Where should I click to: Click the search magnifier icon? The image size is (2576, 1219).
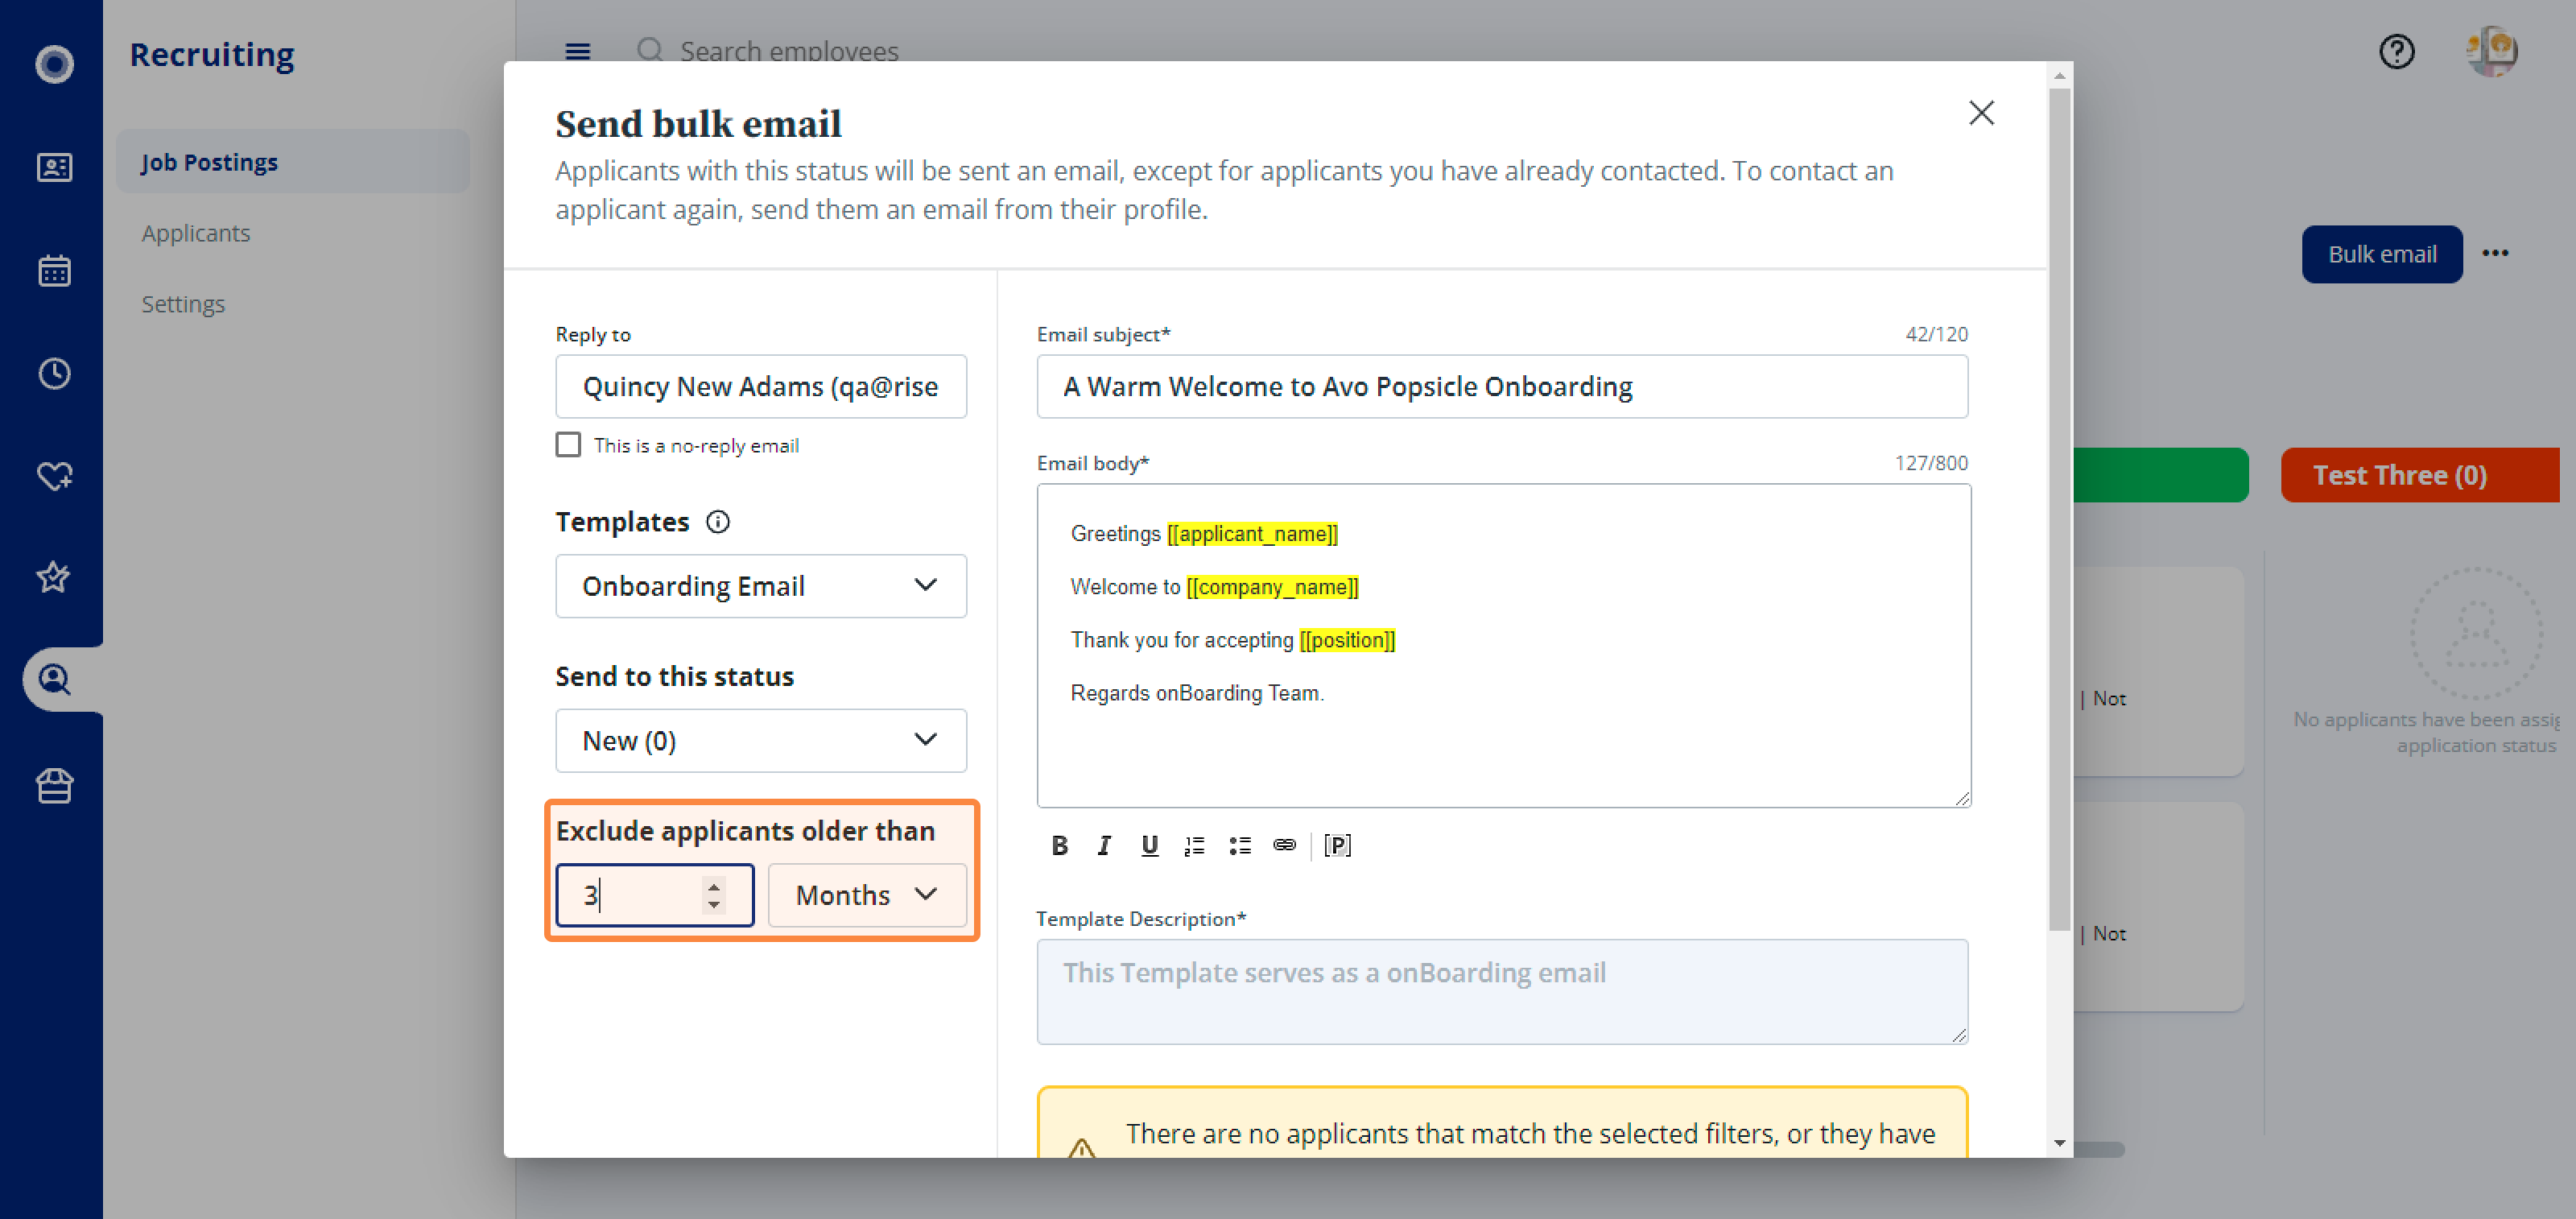click(x=650, y=50)
